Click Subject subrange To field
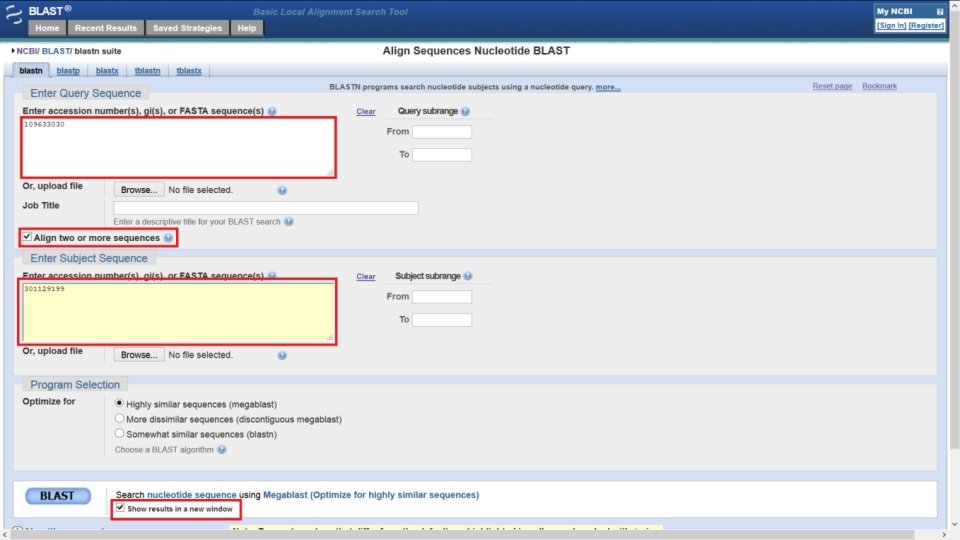 coord(442,320)
